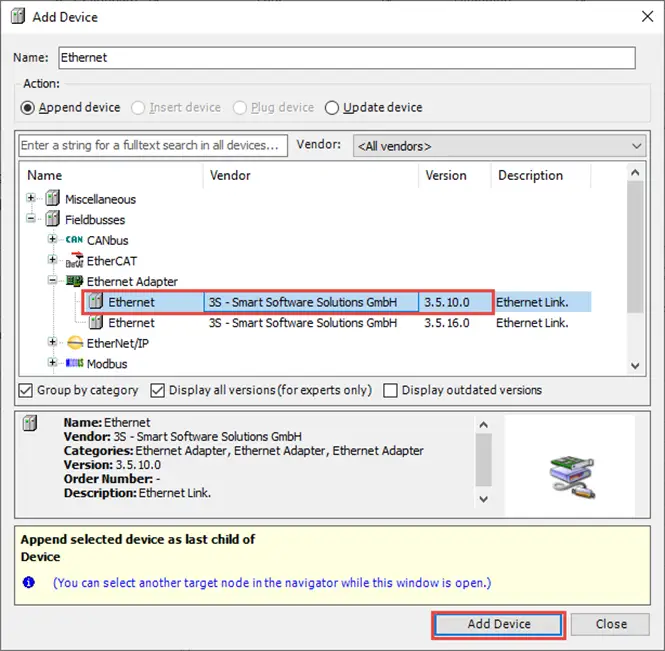
Task: Click the Add Device button
Action: pos(499,624)
